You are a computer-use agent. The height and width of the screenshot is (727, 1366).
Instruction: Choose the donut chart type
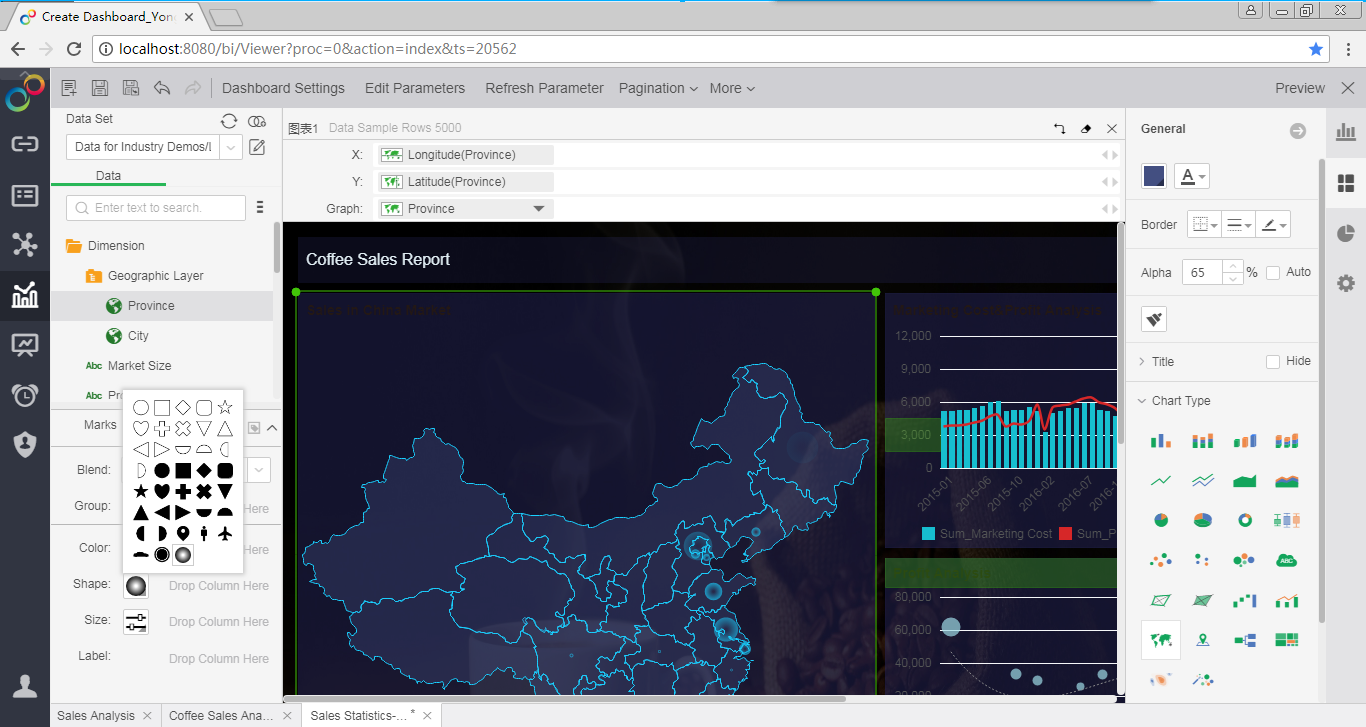1245,520
